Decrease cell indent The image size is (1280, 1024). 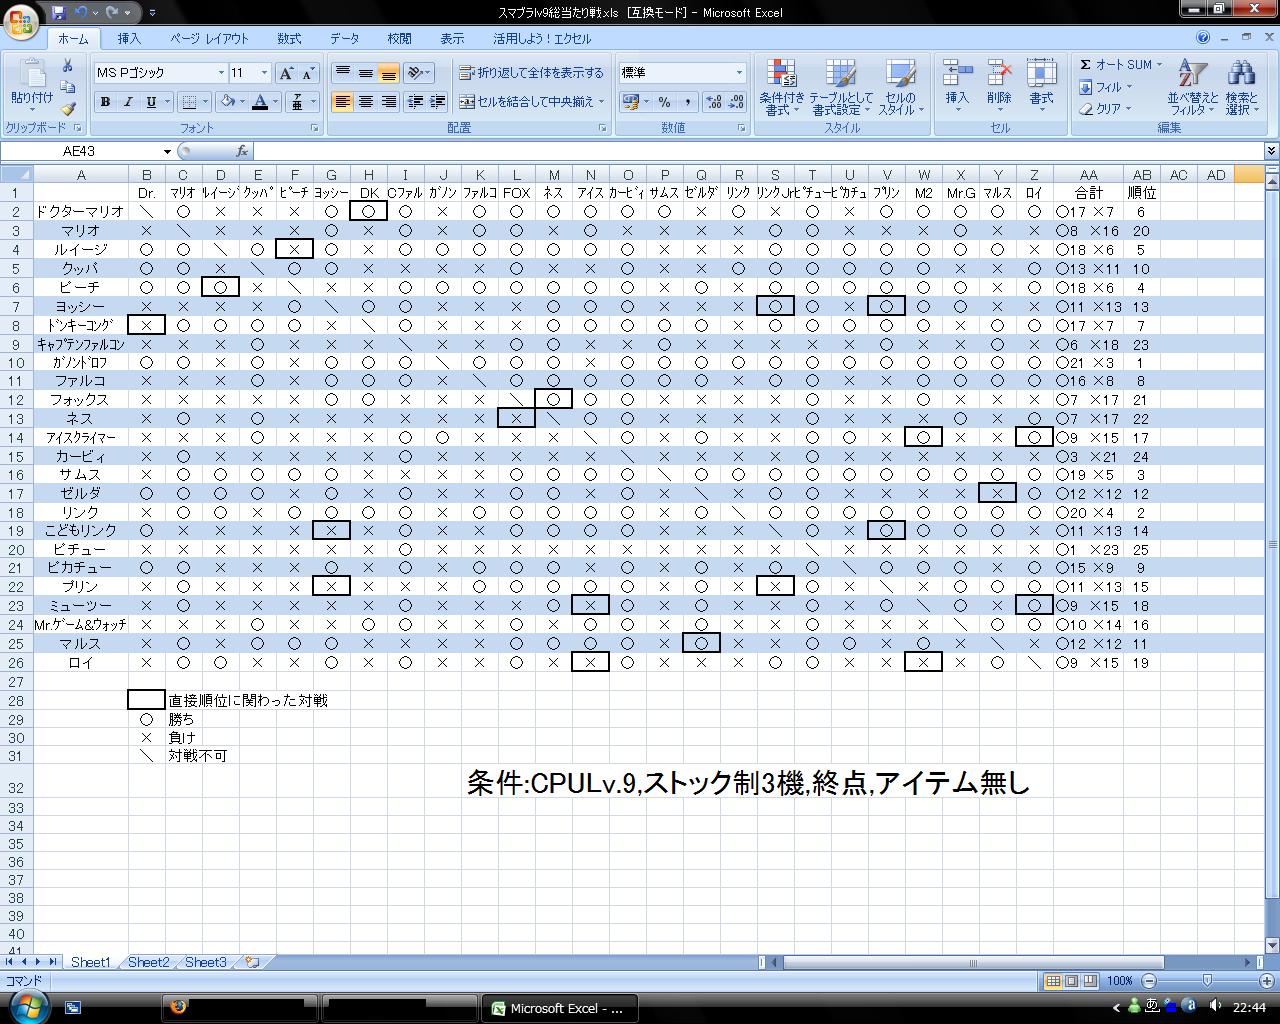[x=414, y=102]
